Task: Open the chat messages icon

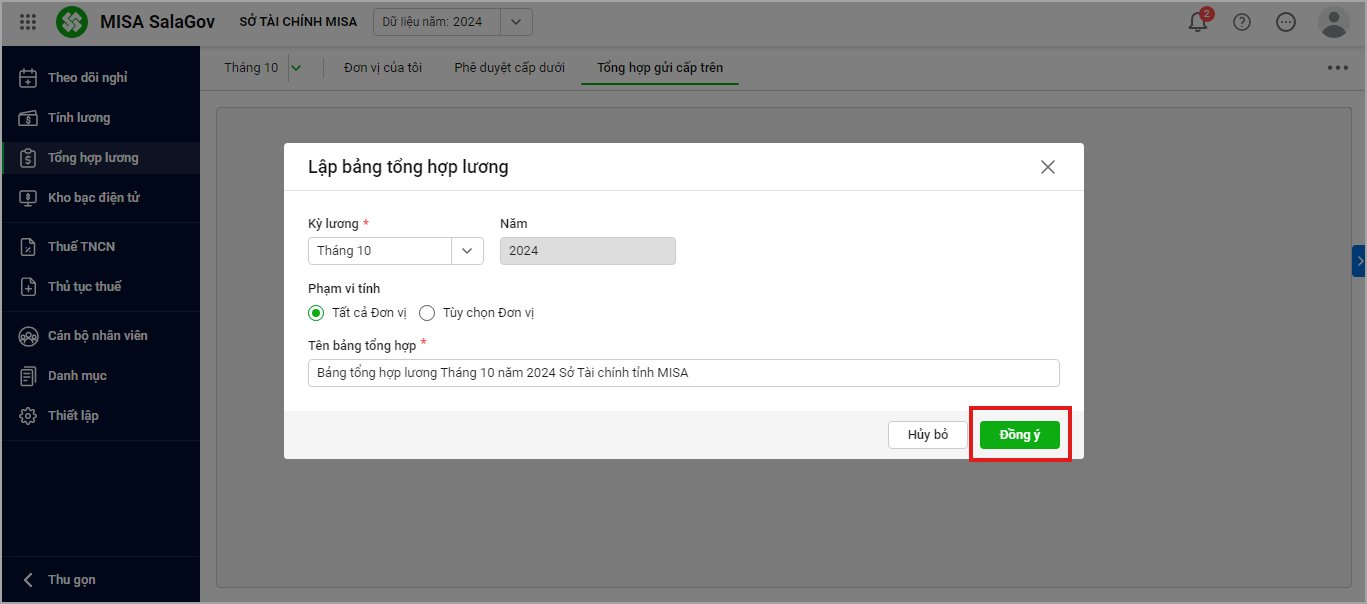Action: 1287,22
